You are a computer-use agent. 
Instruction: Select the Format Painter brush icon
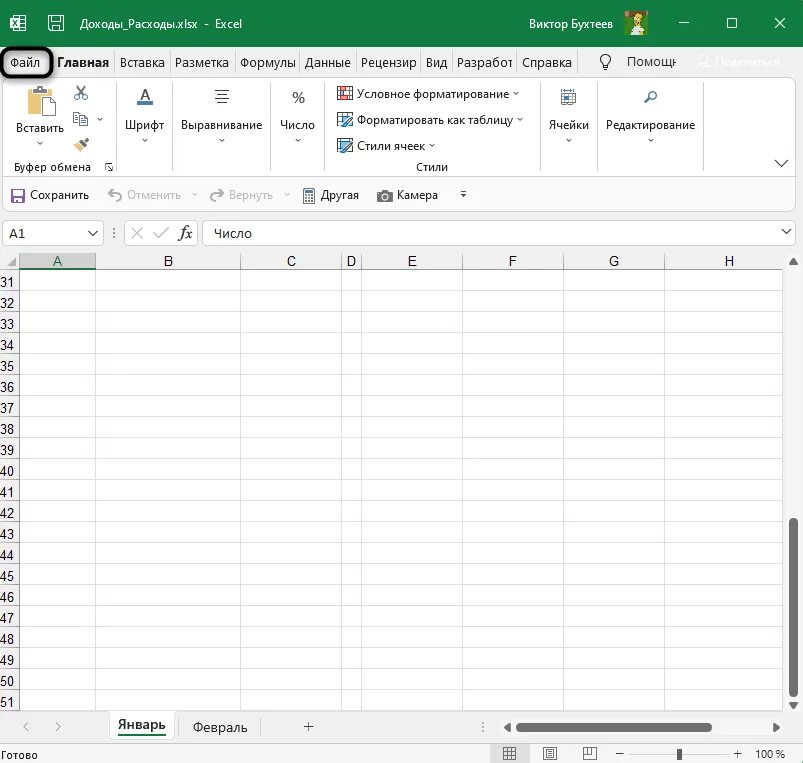coord(81,145)
